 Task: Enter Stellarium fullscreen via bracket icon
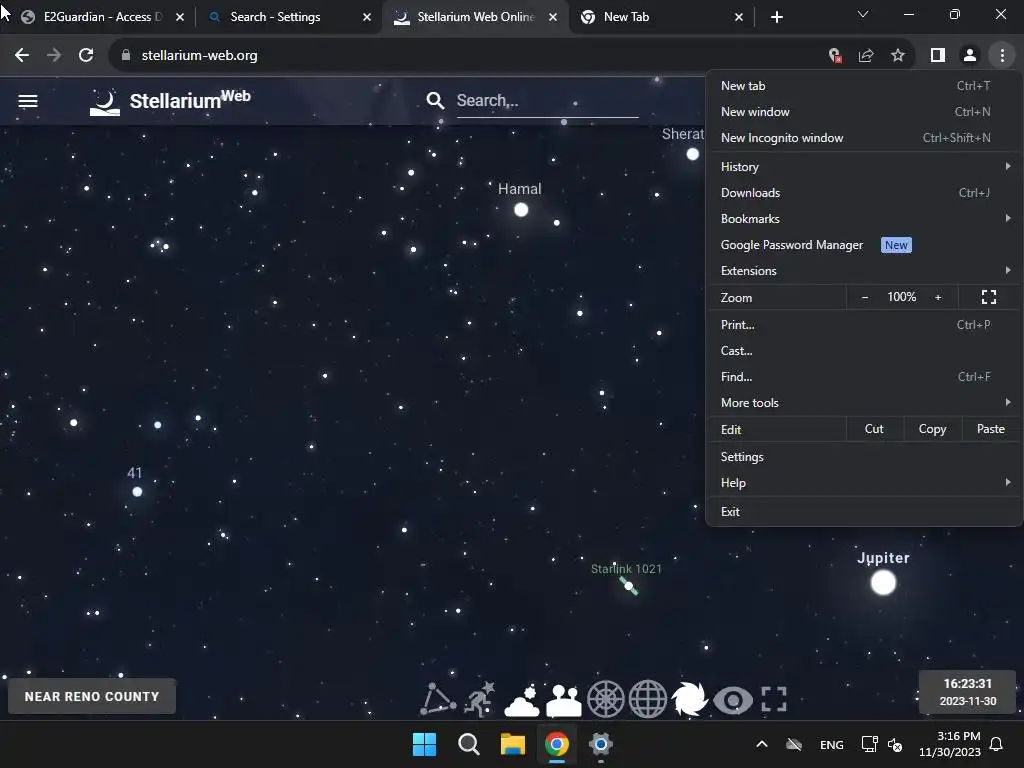774,699
